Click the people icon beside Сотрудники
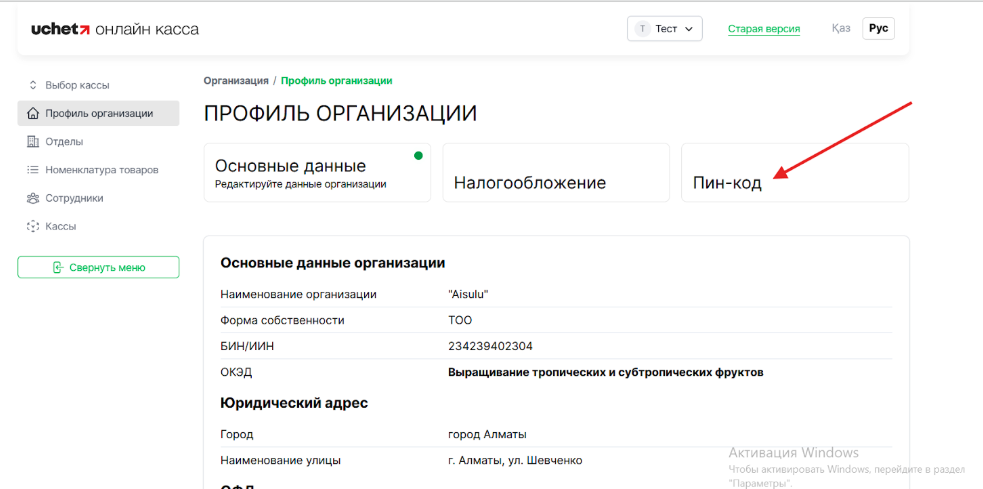The width and height of the screenshot is (983, 489). pos(33,198)
